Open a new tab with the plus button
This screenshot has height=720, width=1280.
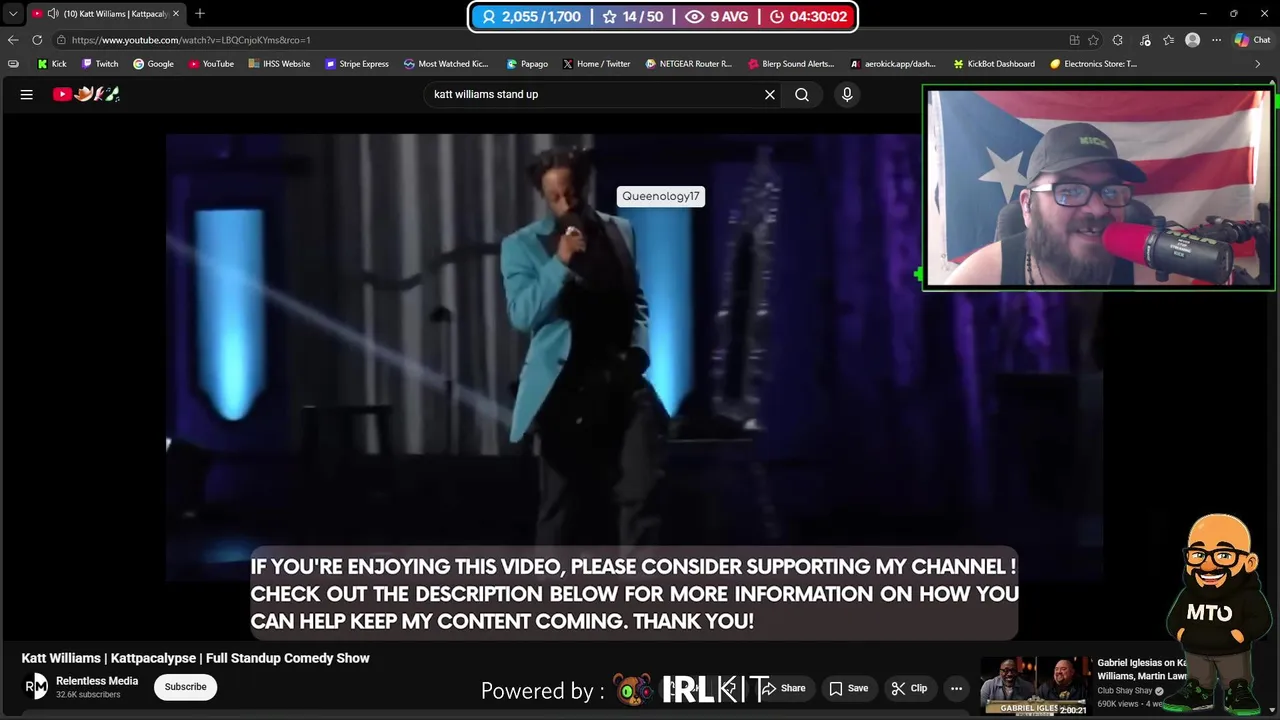[x=200, y=14]
